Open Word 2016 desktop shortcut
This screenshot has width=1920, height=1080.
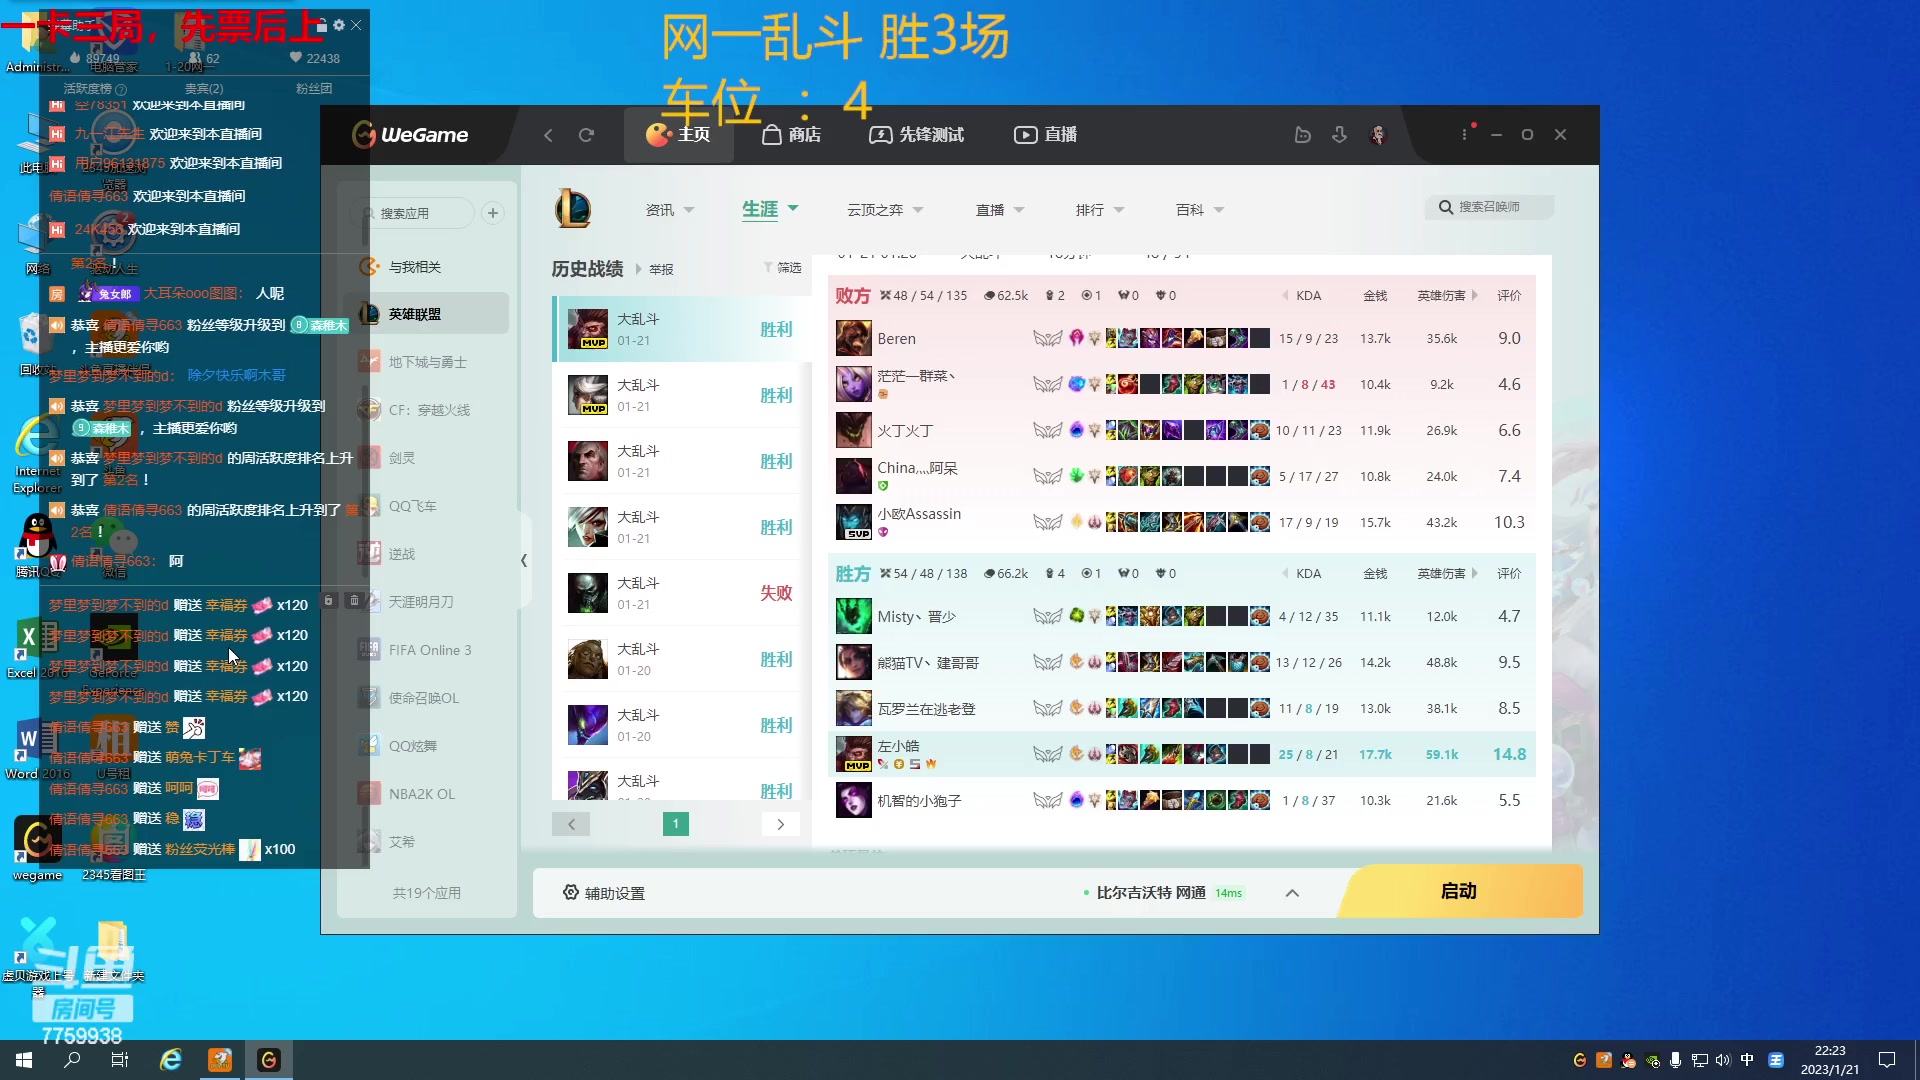pos(37,748)
